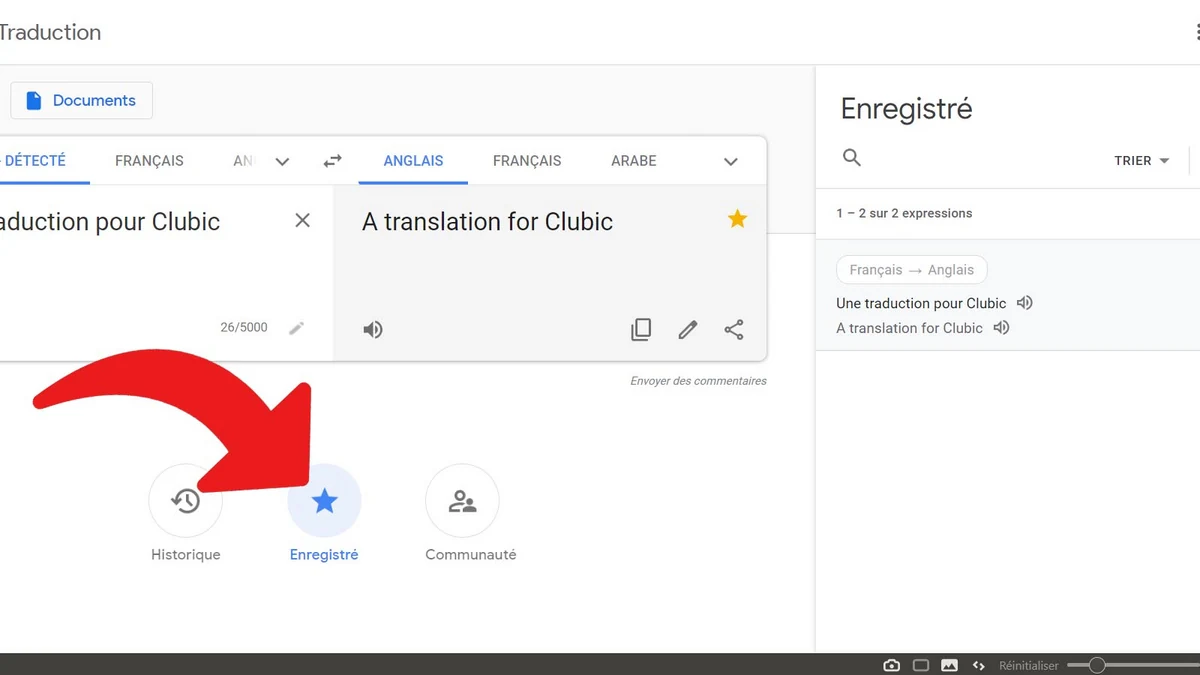
Task: Click the code brackets icon in bottom bar
Action: [979, 666]
